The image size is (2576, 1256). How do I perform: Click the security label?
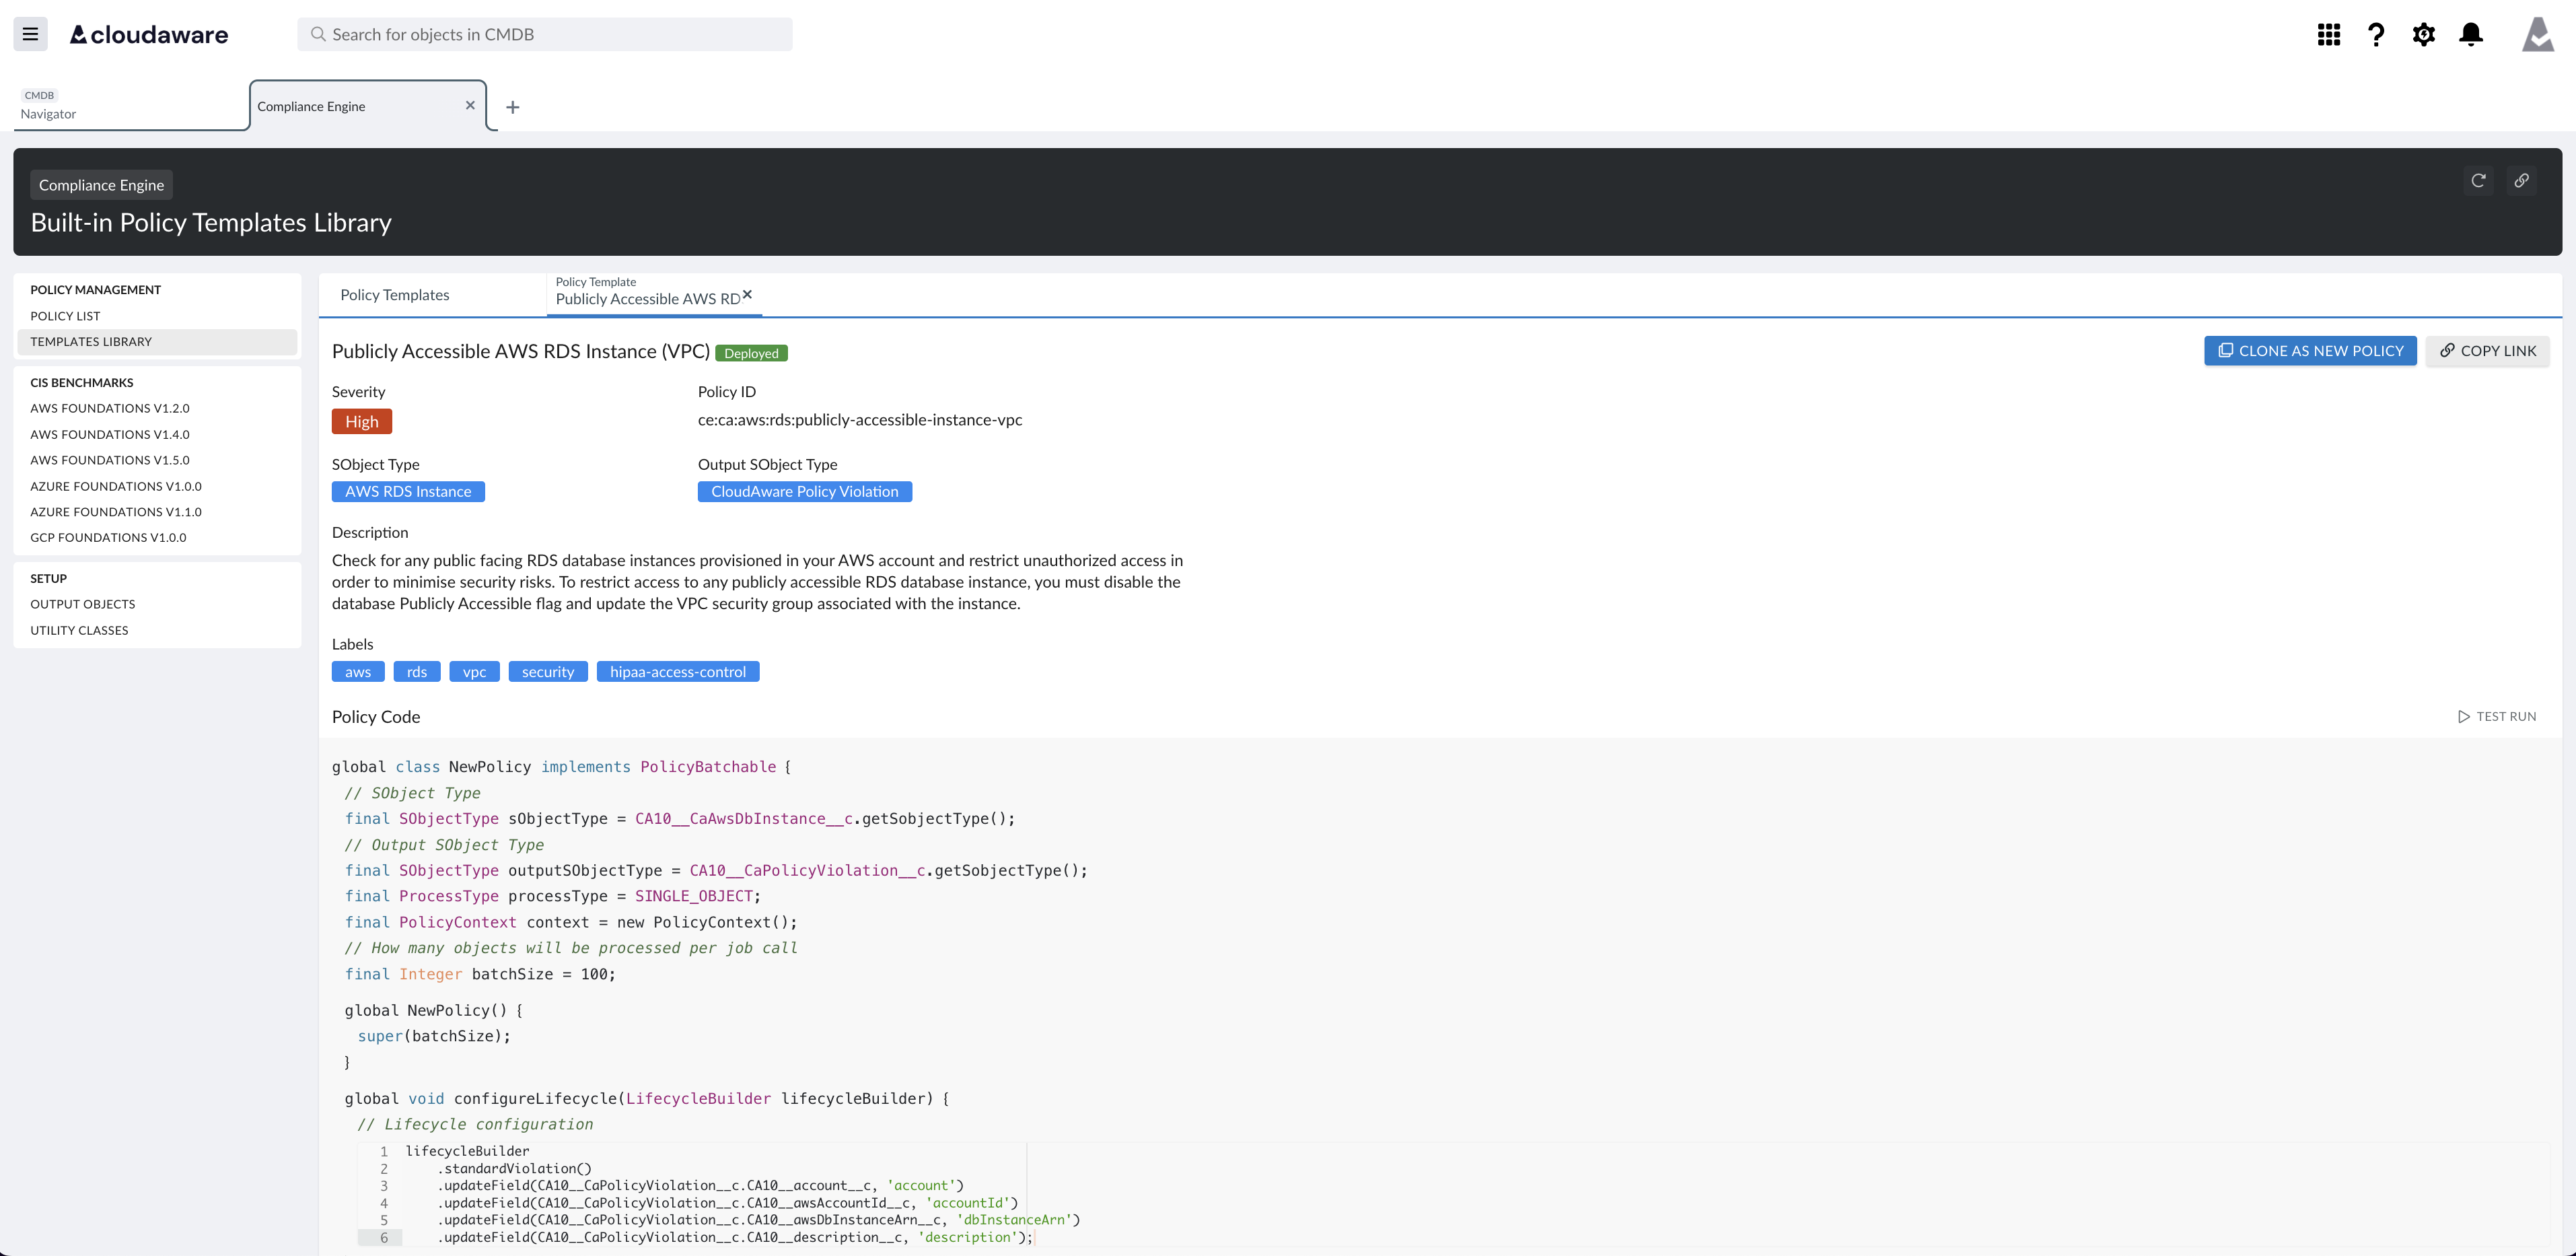[548, 672]
